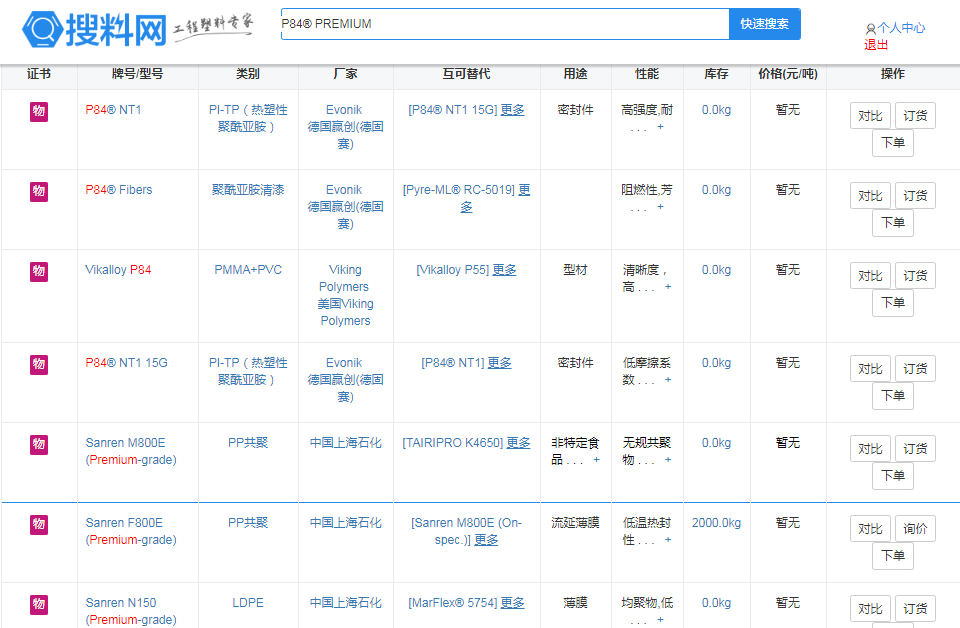Click certificate icon for P84® NT1 15G row

39,364
